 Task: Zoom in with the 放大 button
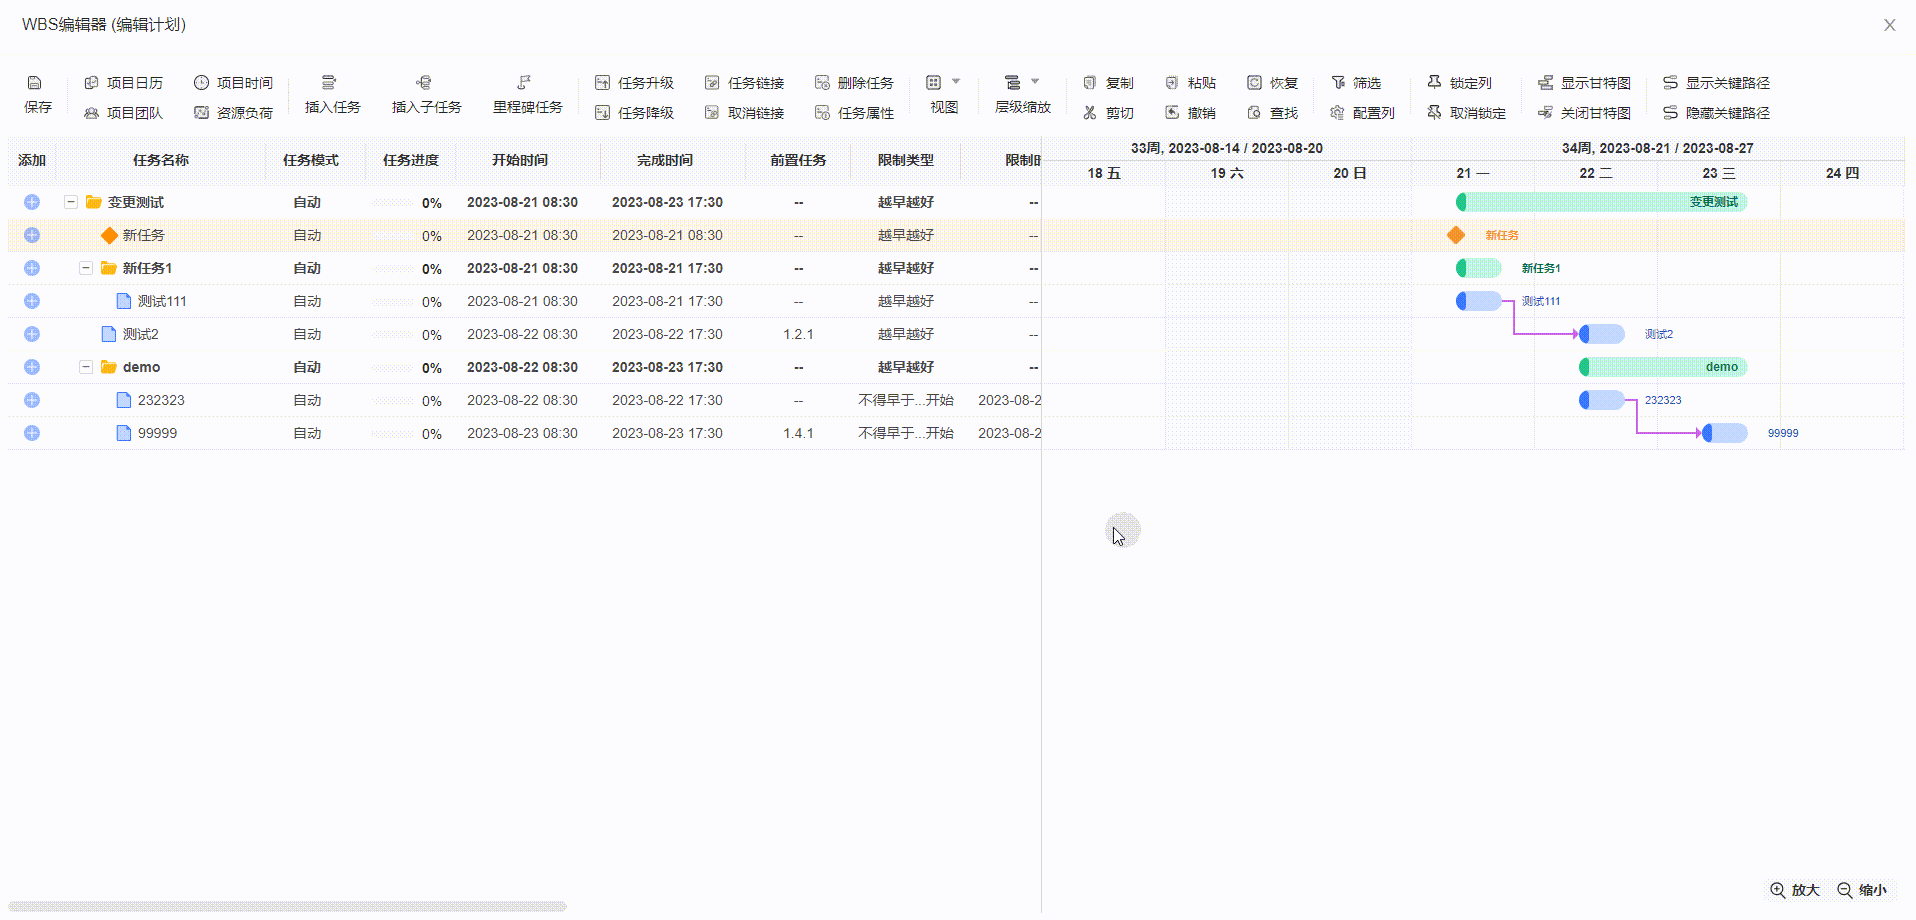pos(1794,890)
